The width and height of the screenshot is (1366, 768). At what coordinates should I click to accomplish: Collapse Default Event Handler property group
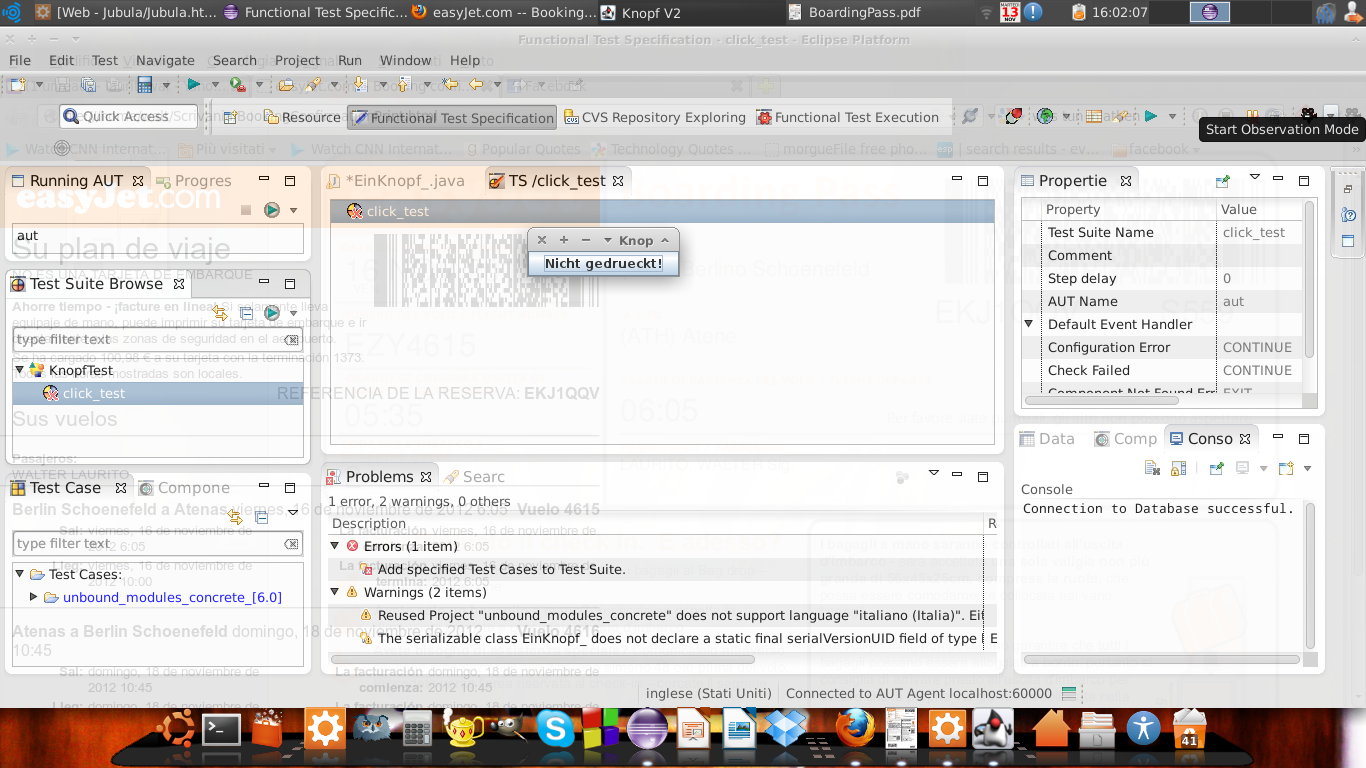(x=1028, y=324)
